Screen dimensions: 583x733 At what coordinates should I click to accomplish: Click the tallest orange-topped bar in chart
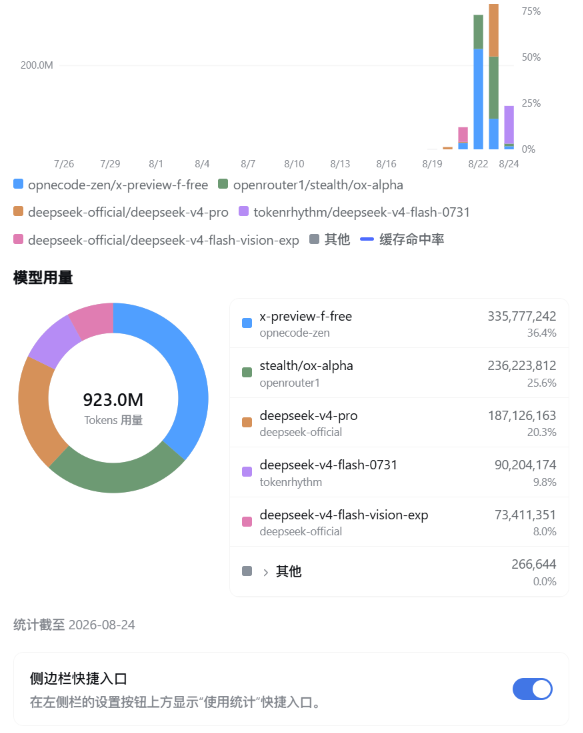click(x=494, y=76)
